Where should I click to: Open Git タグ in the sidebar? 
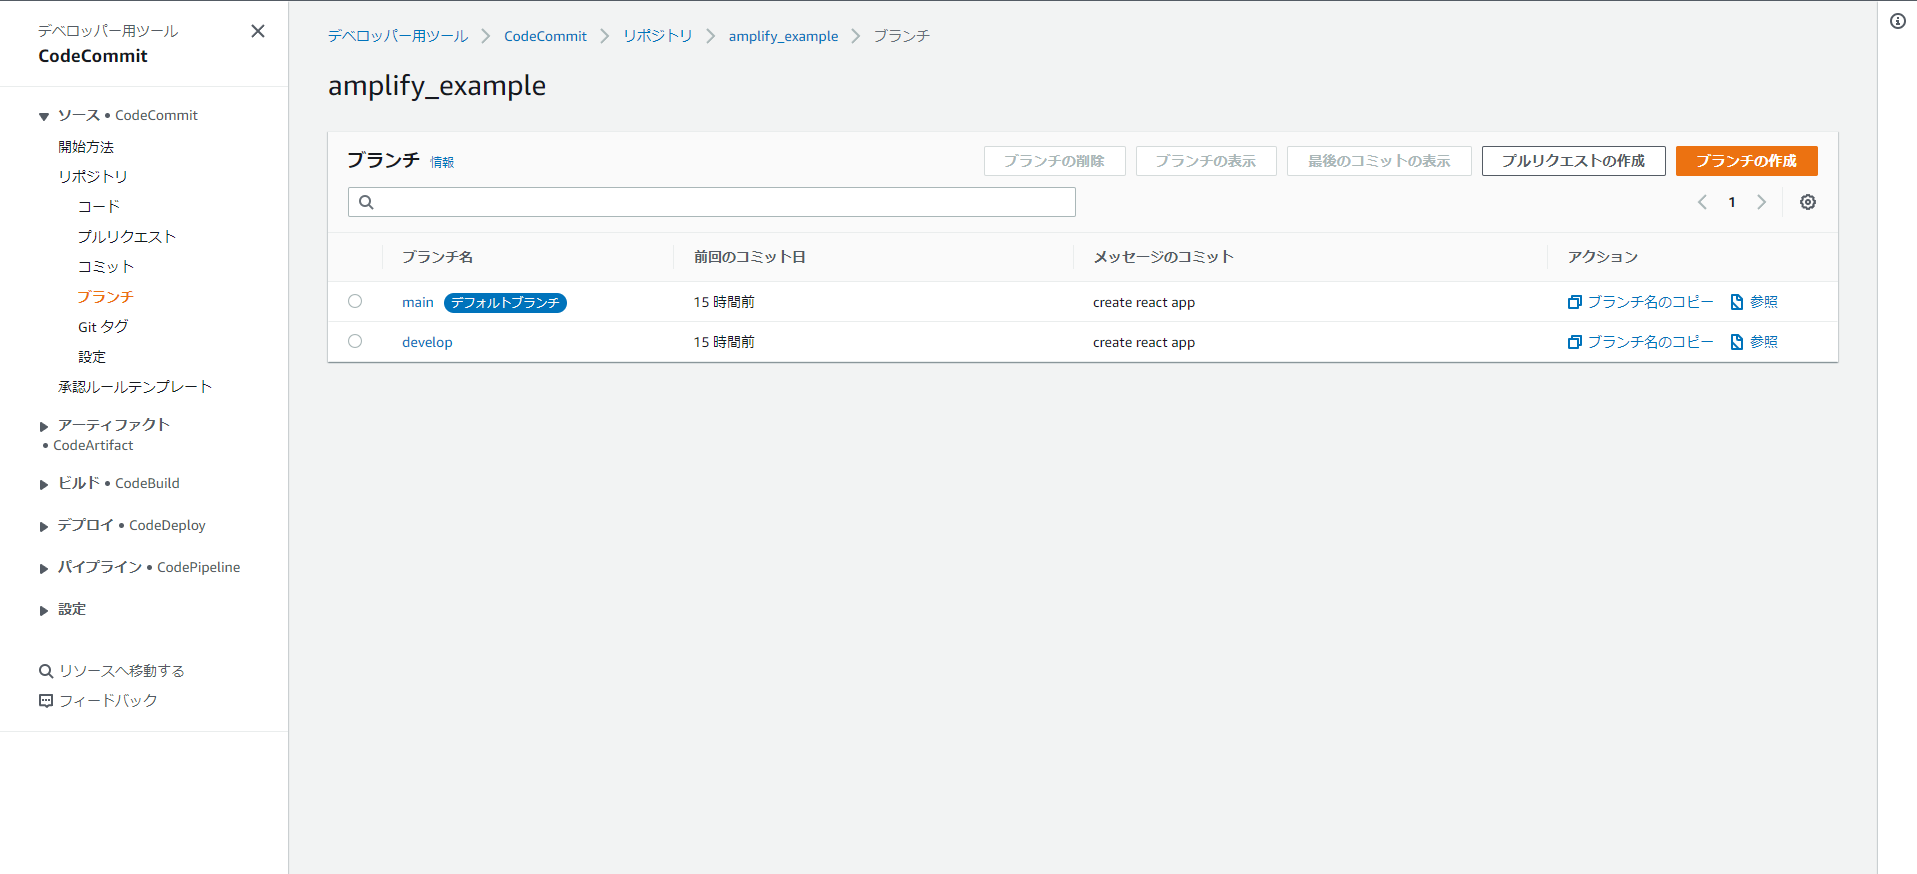[103, 327]
